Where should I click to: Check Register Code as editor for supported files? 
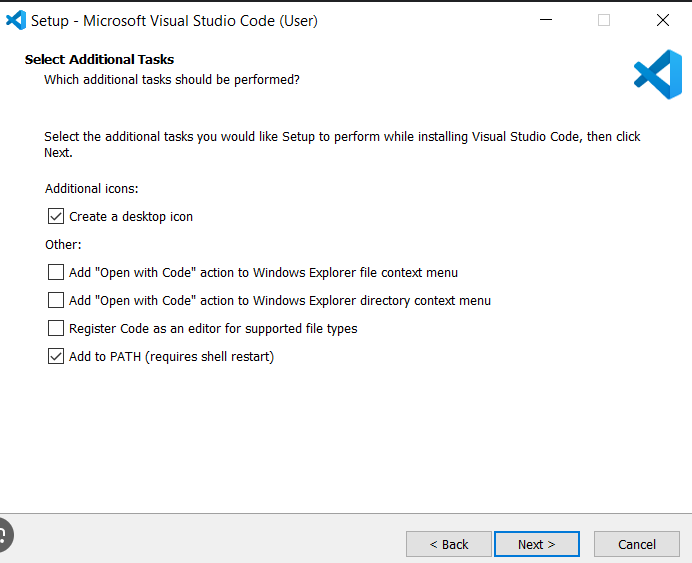[56, 328]
